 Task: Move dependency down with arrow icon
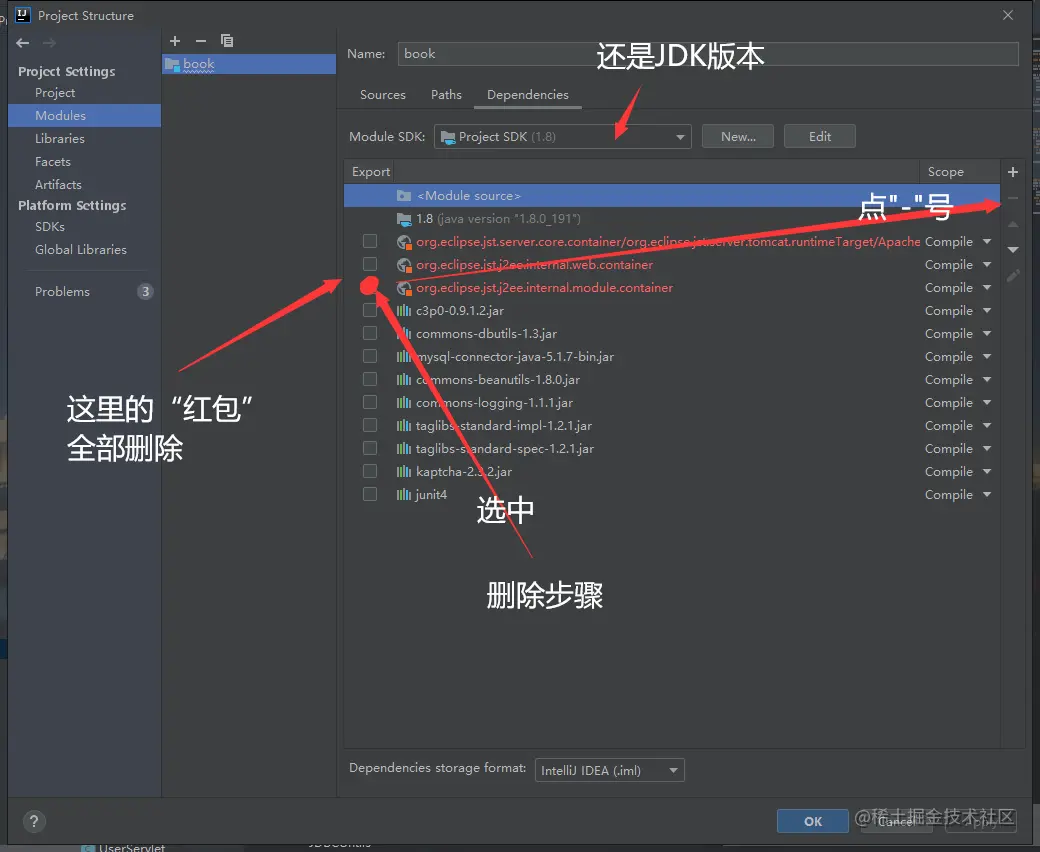(1013, 250)
